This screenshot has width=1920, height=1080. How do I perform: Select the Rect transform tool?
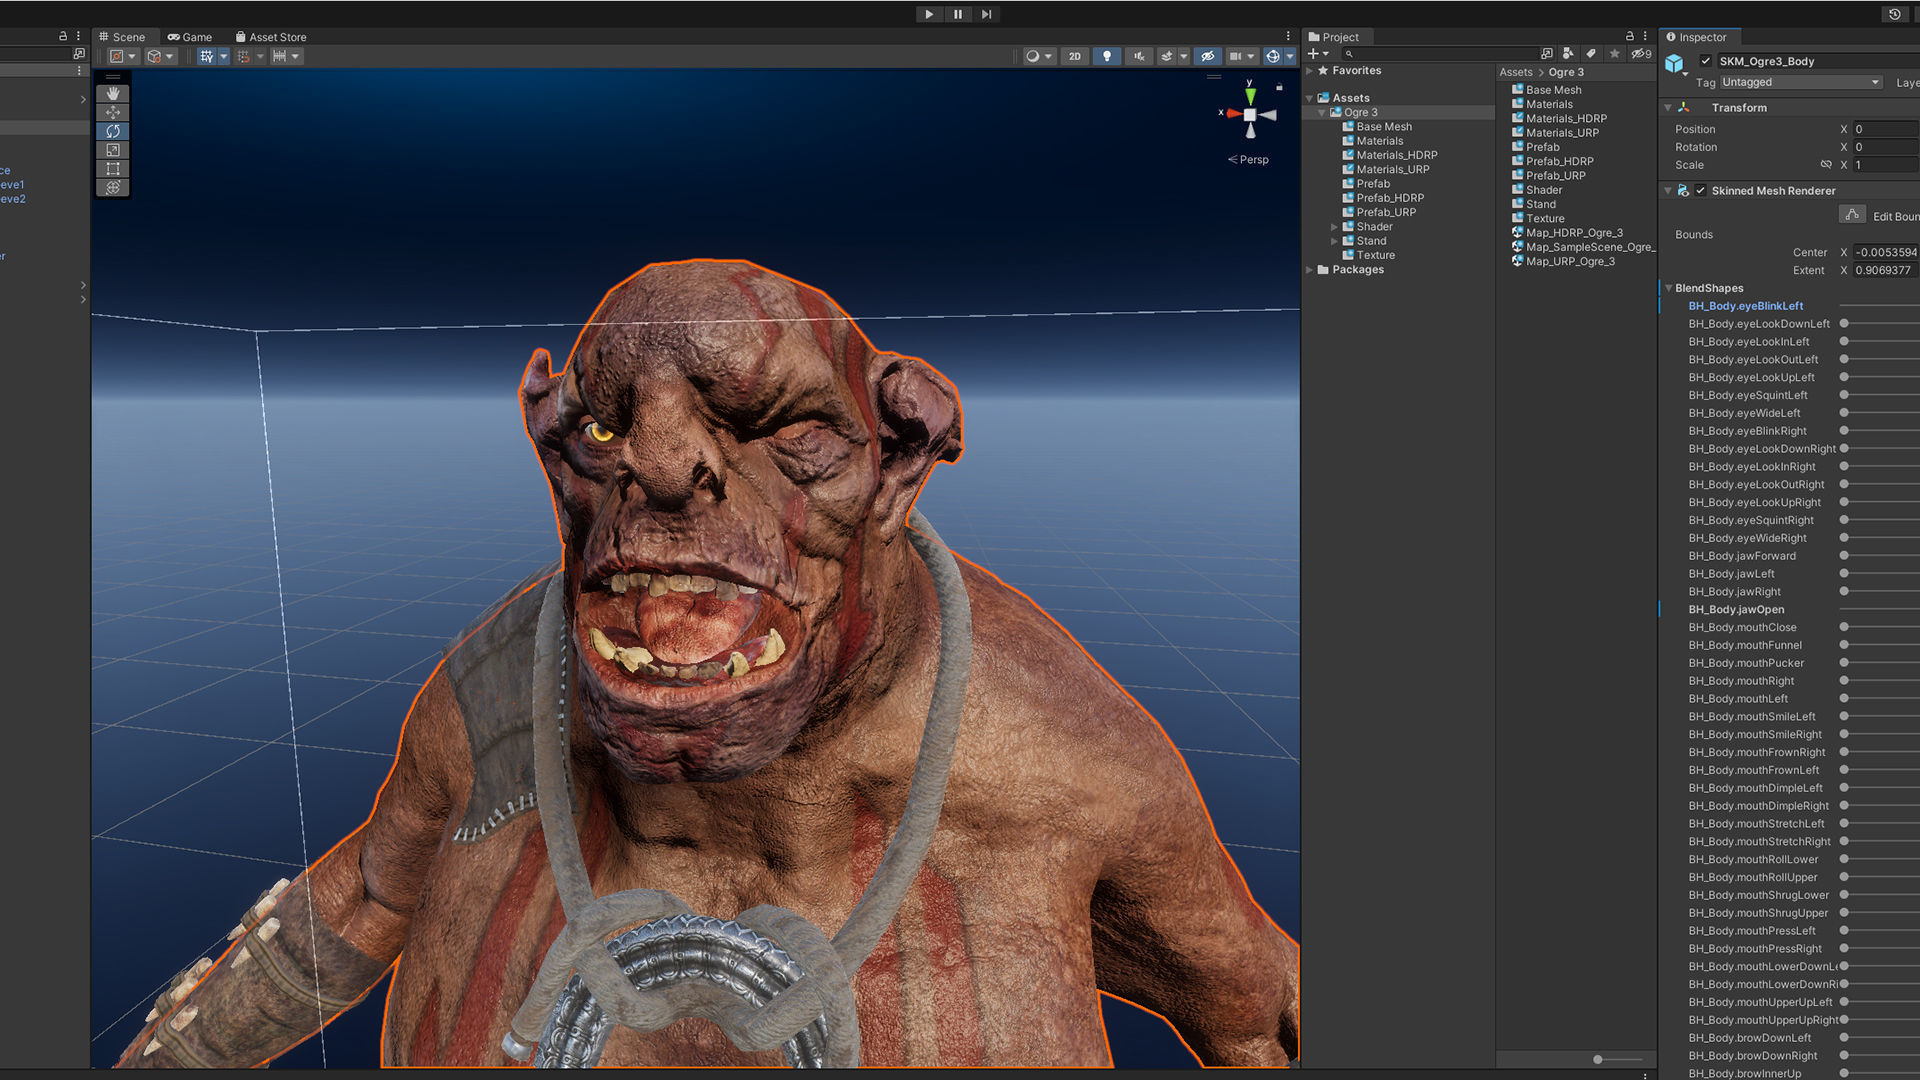pos(113,169)
